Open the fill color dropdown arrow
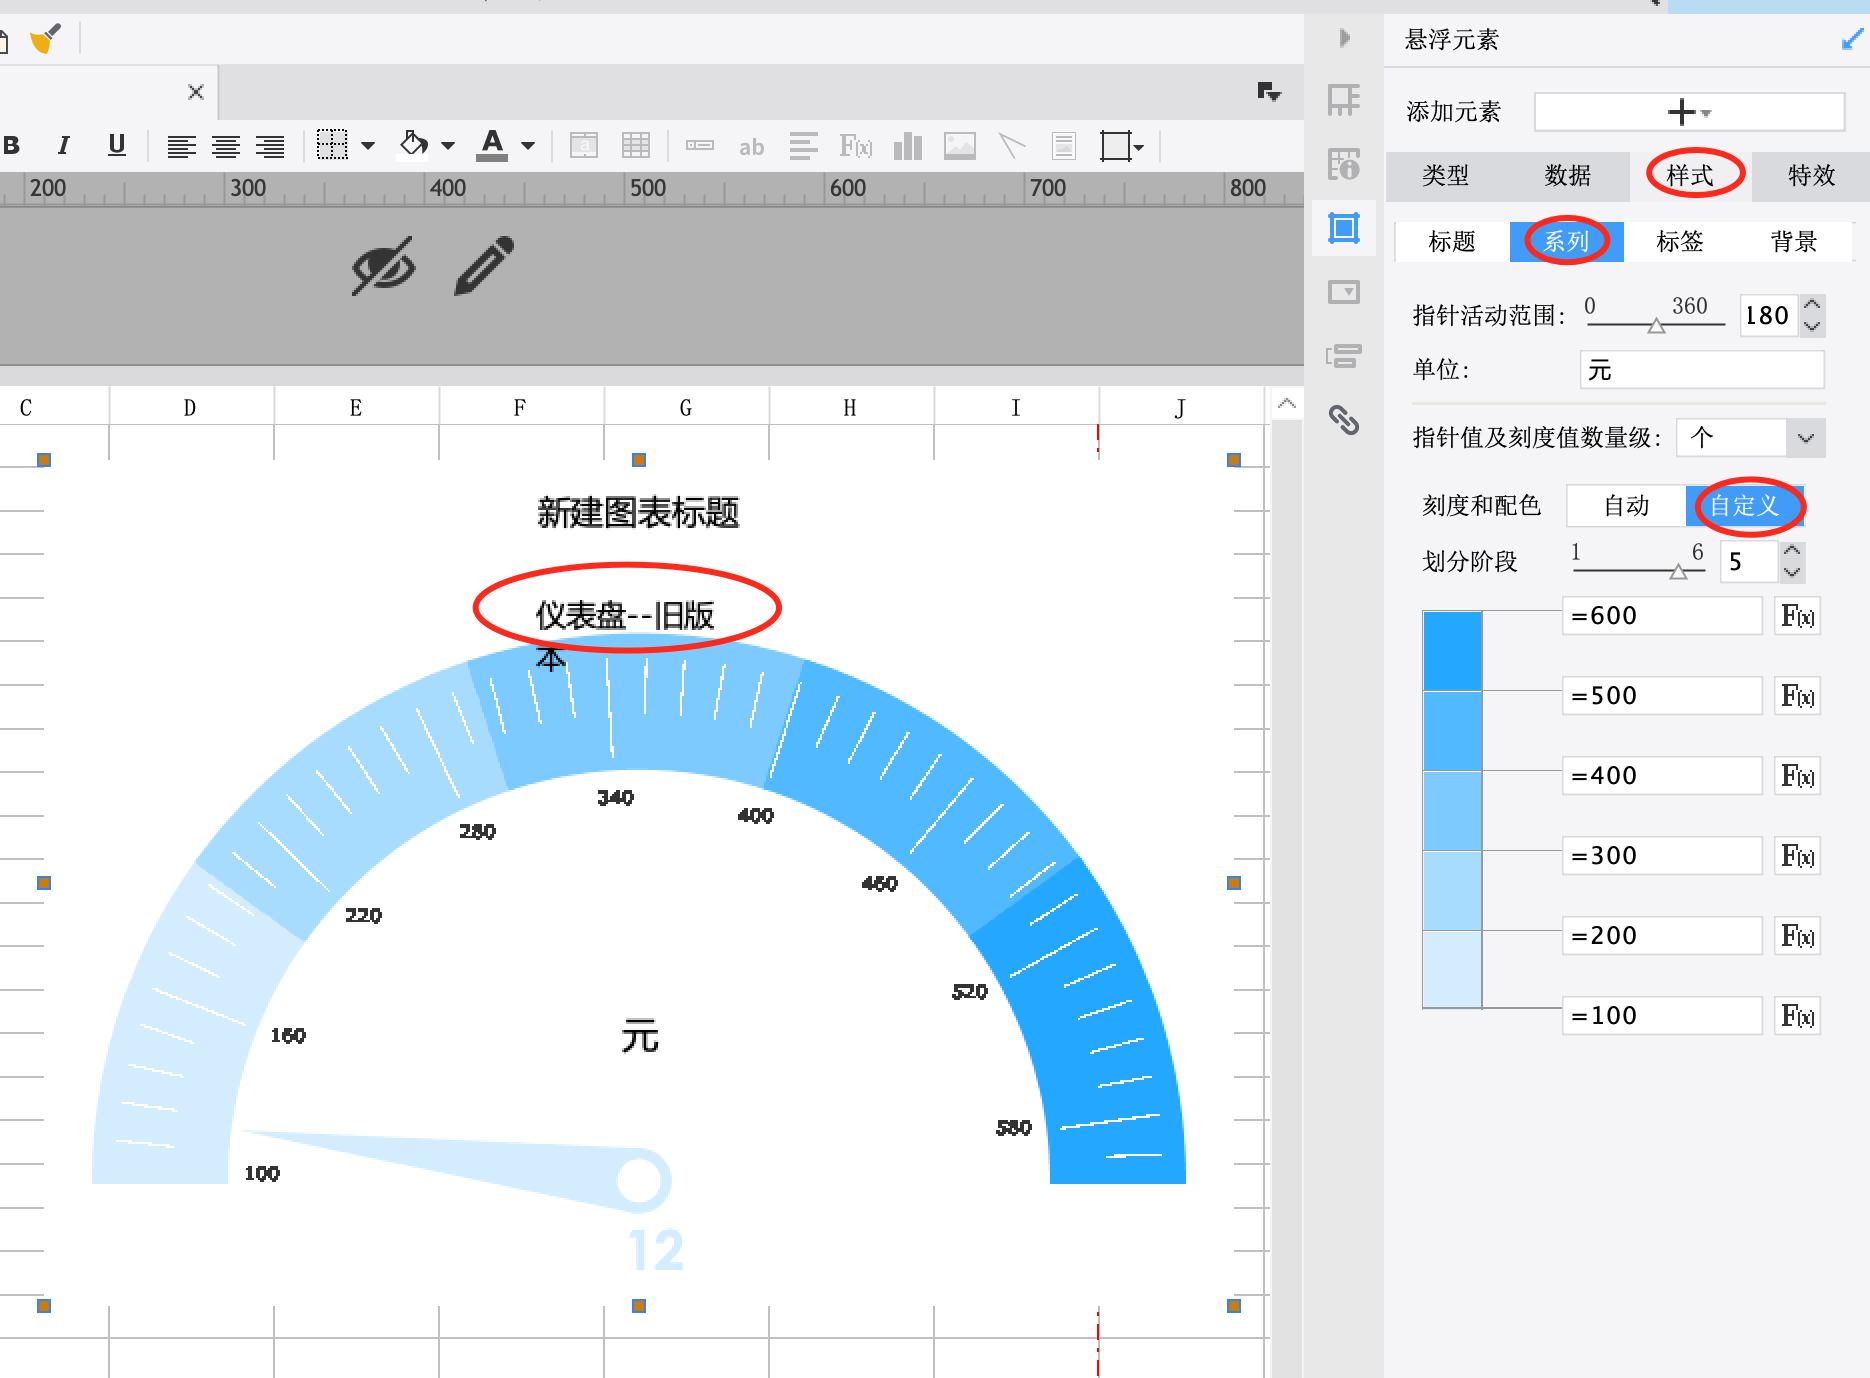 [x=448, y=146]
